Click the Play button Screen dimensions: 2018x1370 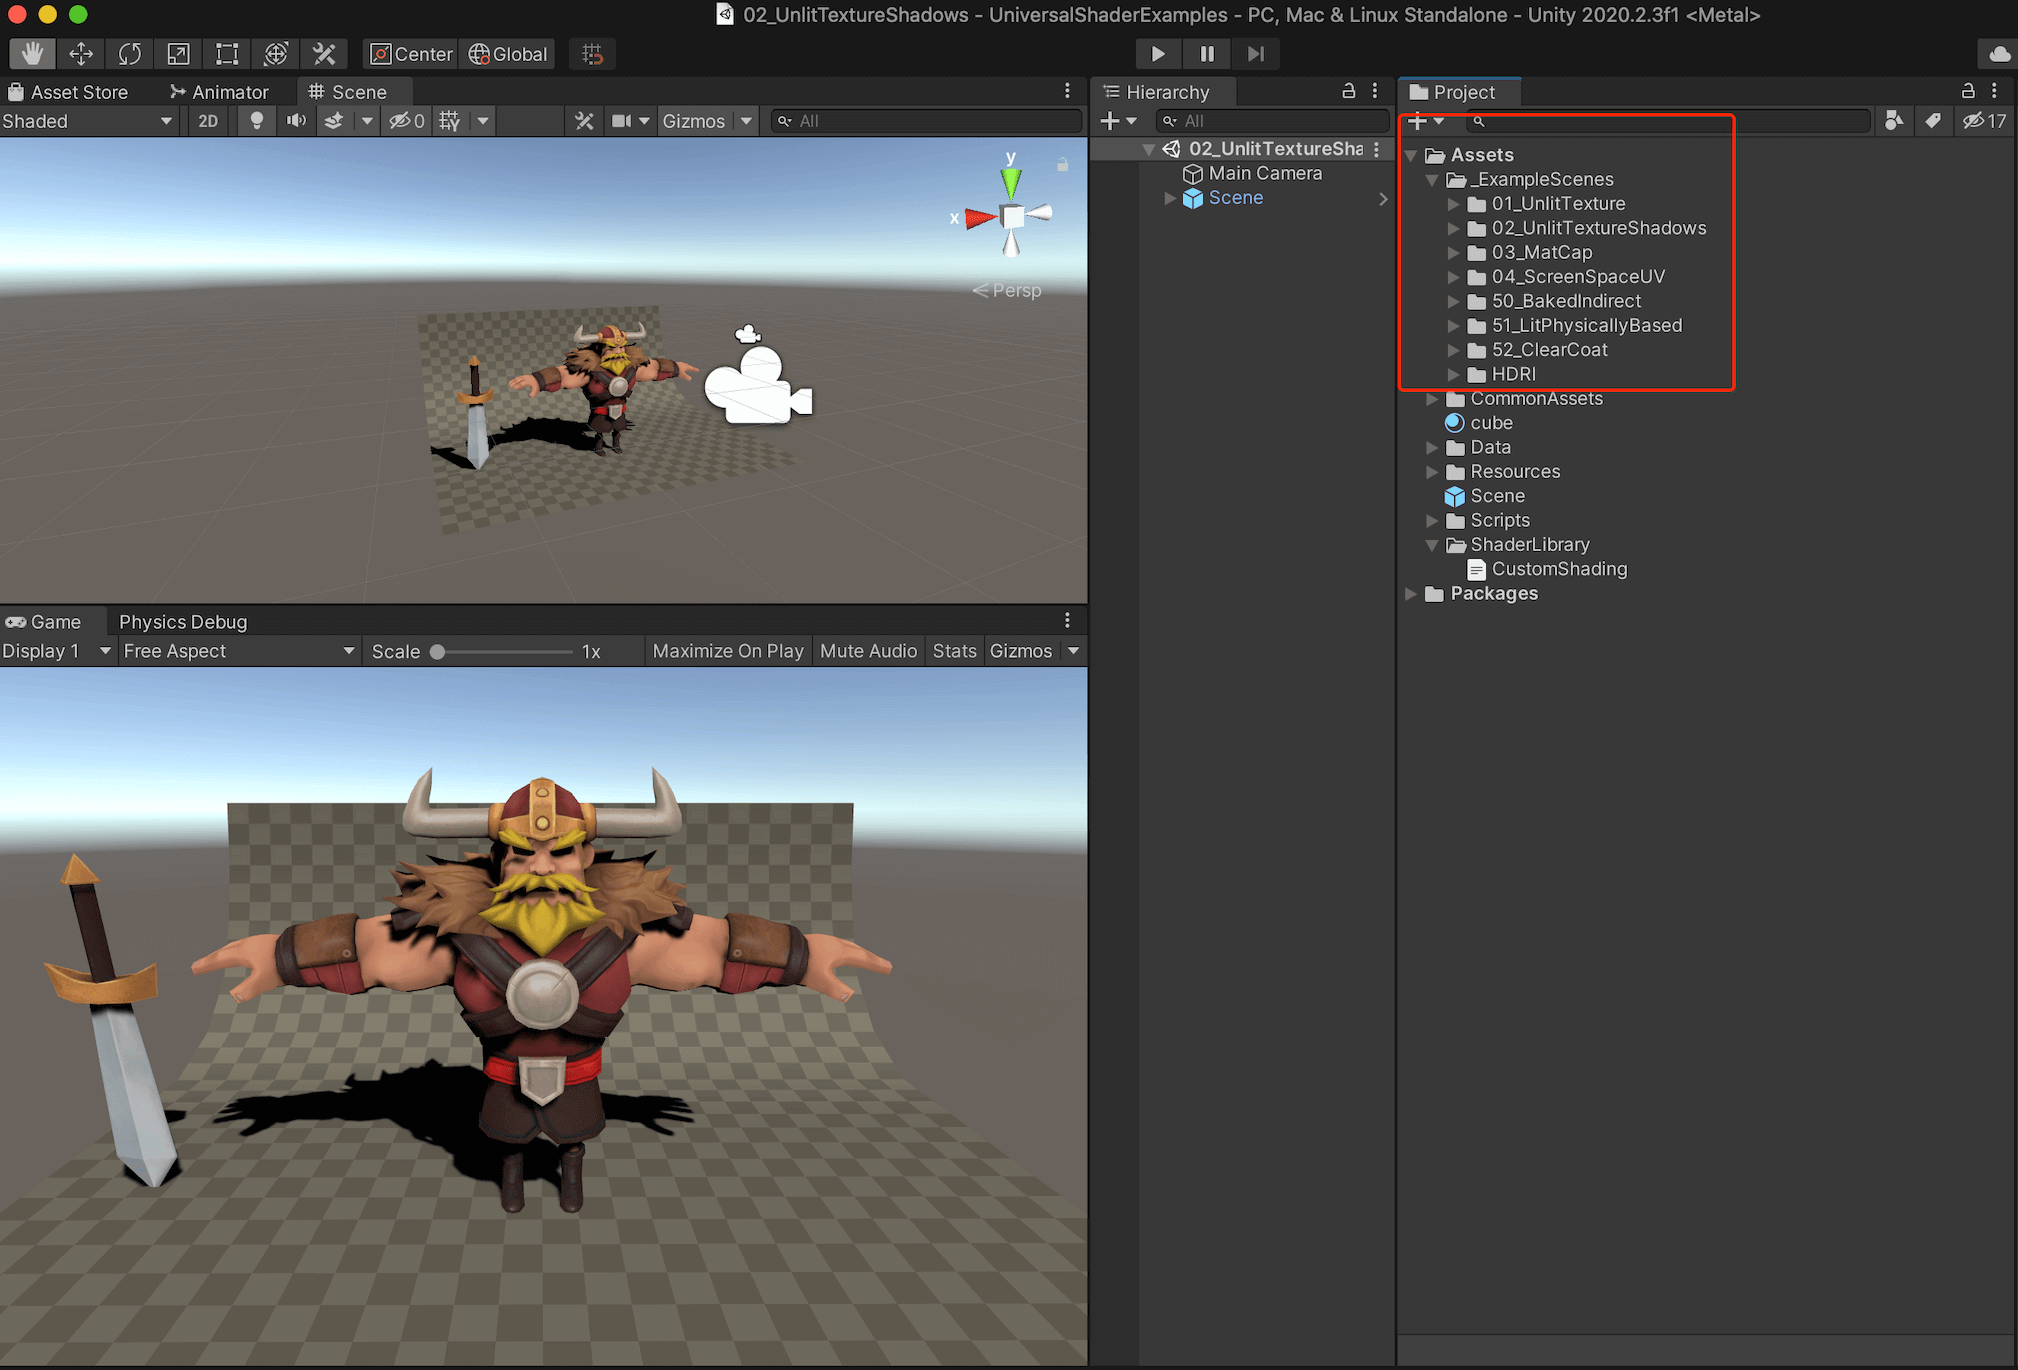[x=1157, y=54]
